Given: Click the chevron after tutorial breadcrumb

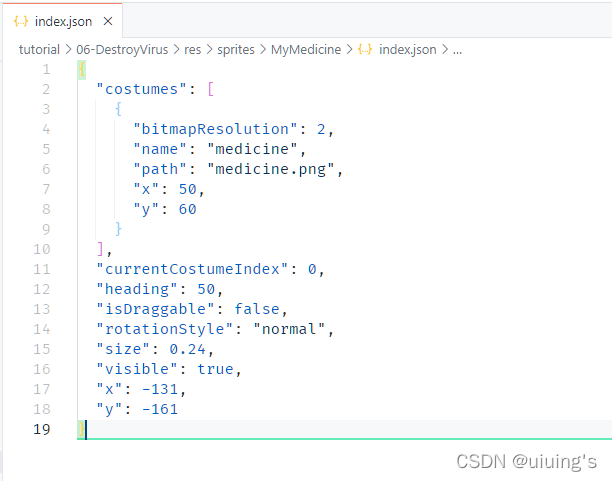Looking at the screenshot, I should [x=68, y=50].
